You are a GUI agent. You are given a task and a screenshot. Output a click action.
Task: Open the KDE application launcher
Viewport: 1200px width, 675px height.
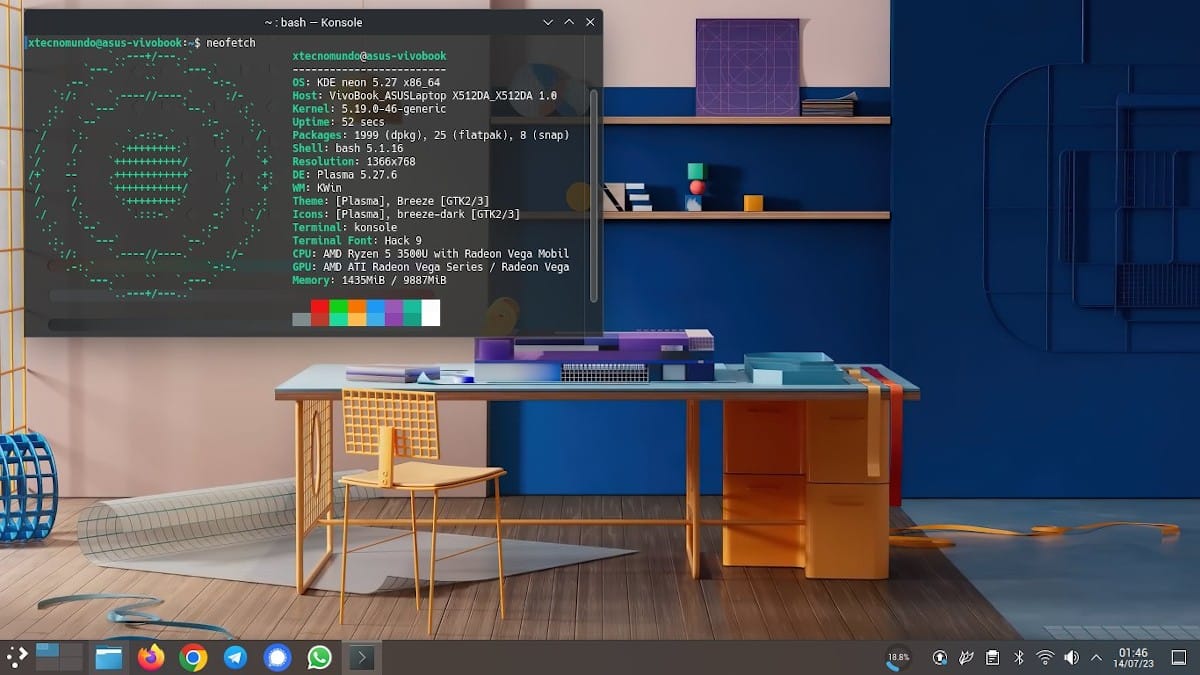click(16, 657)
